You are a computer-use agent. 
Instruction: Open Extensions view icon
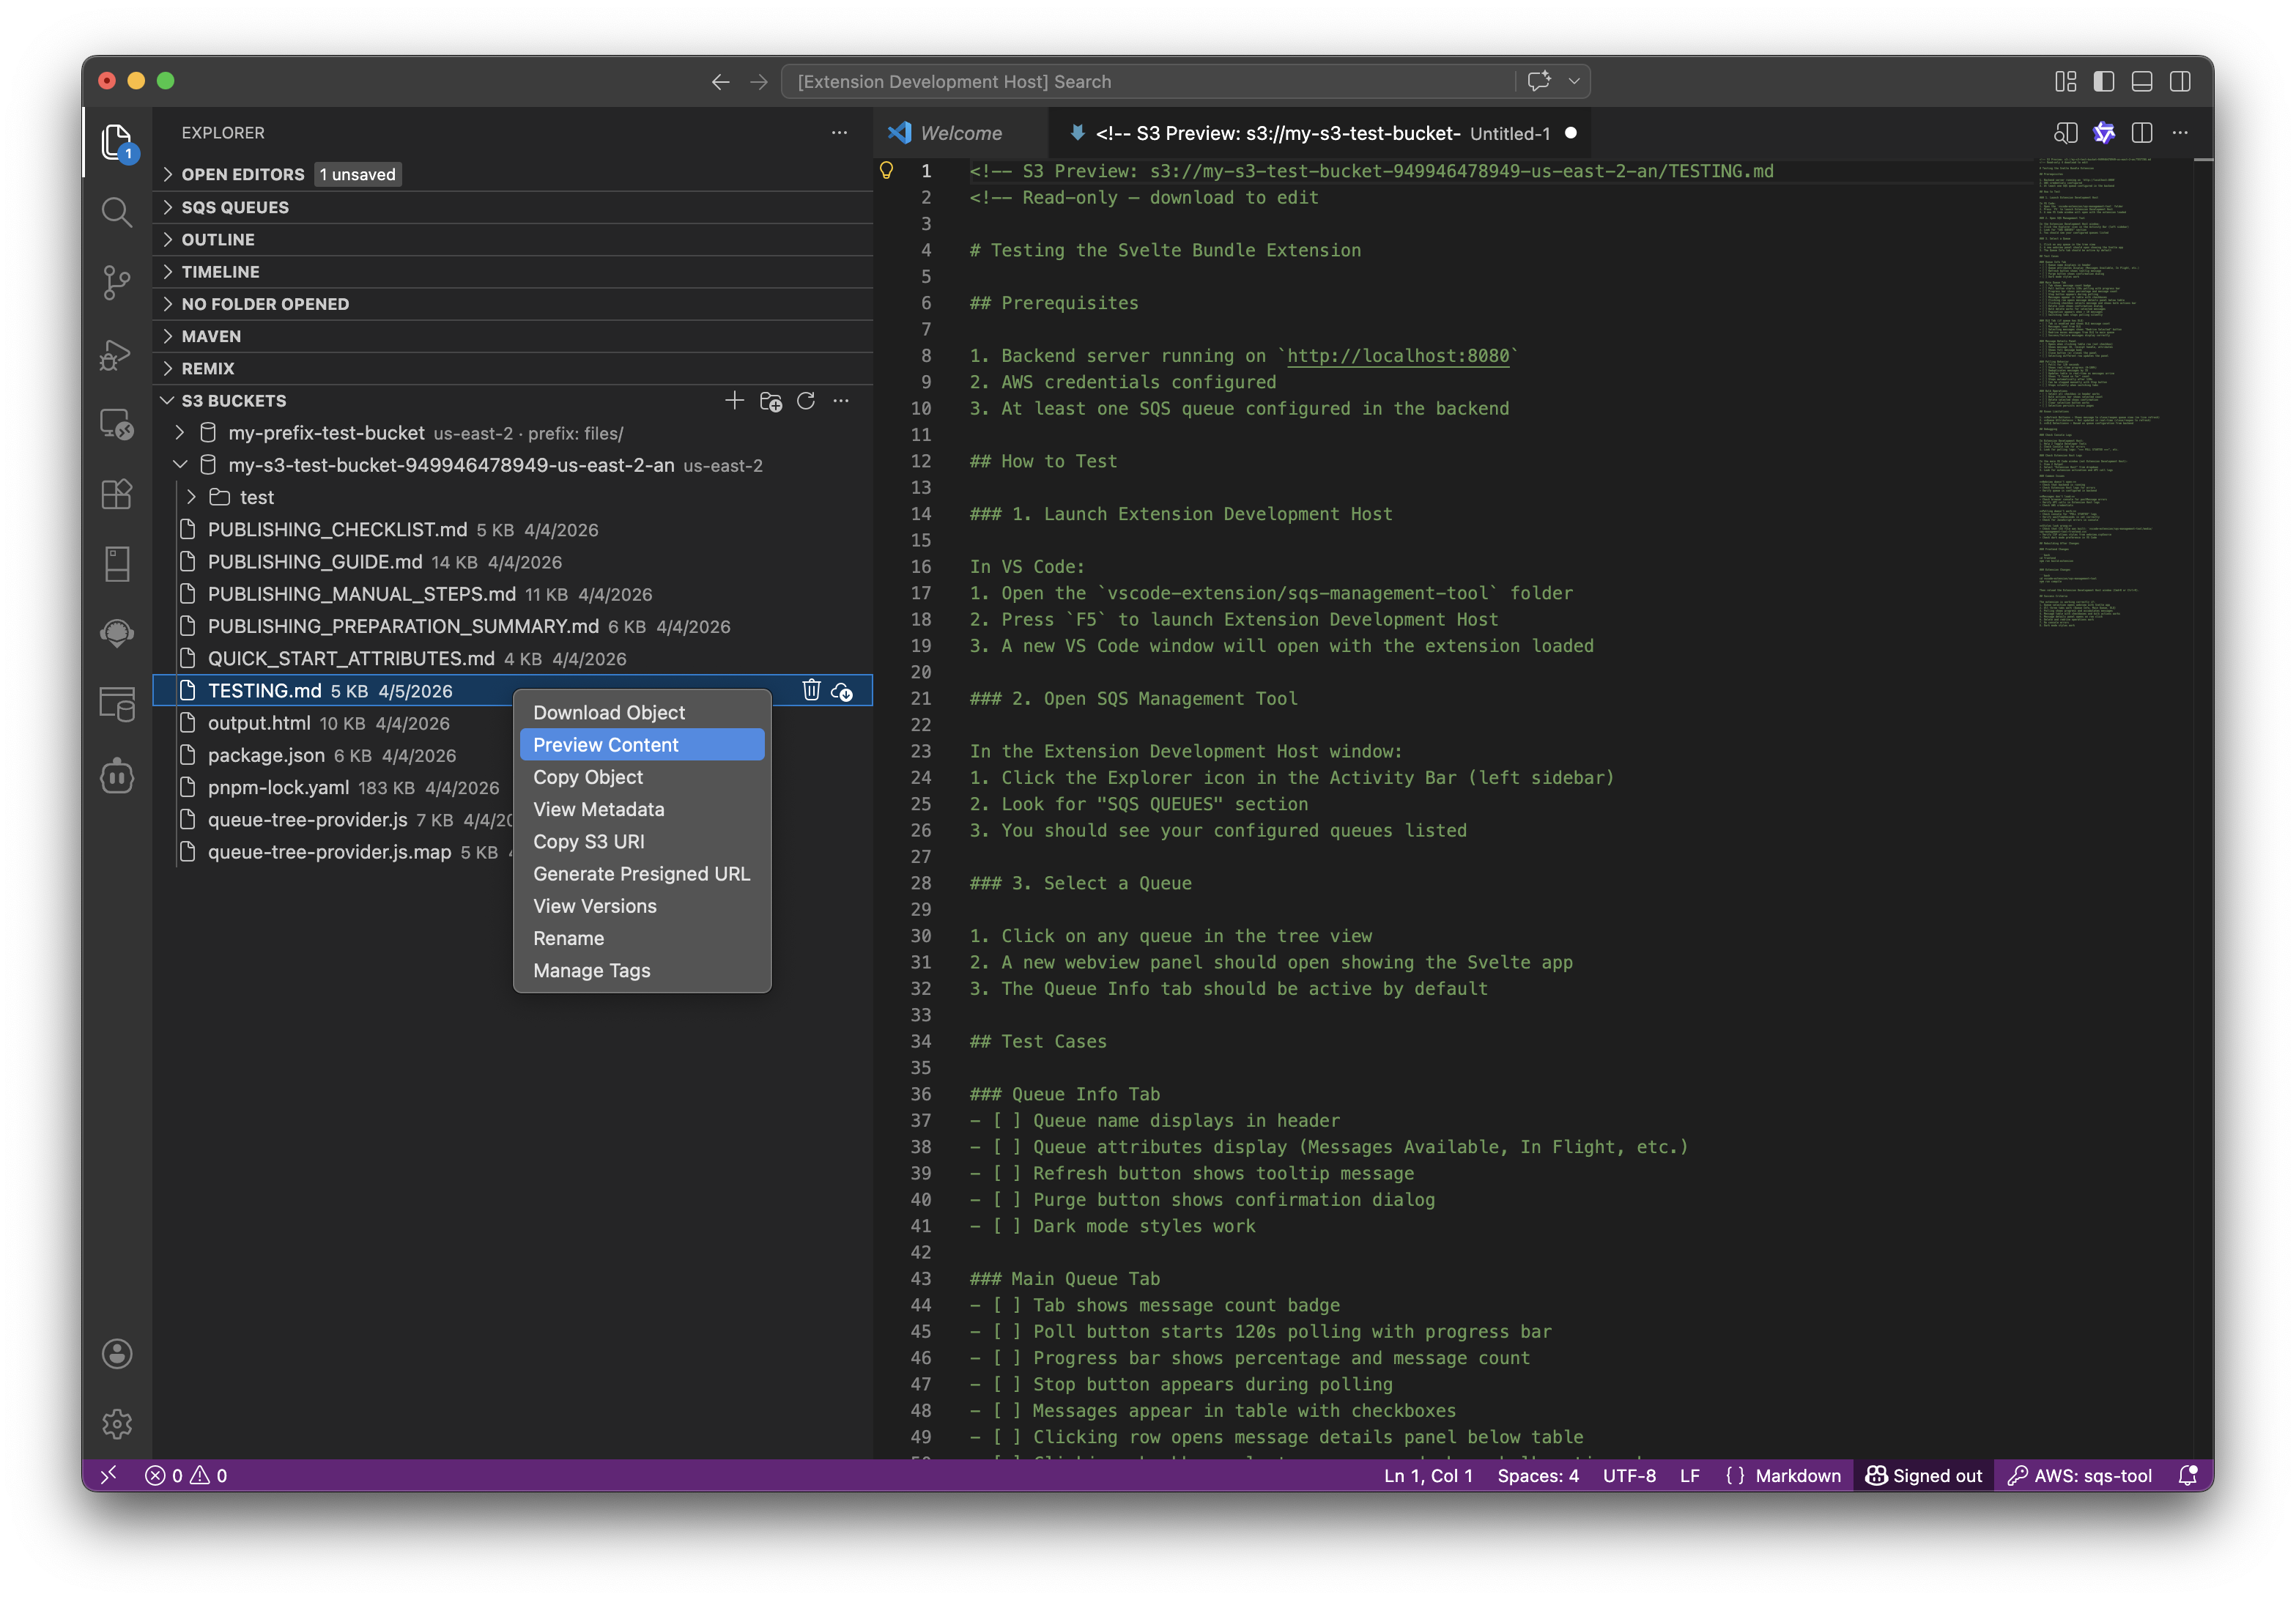click(x=117, y=494)
